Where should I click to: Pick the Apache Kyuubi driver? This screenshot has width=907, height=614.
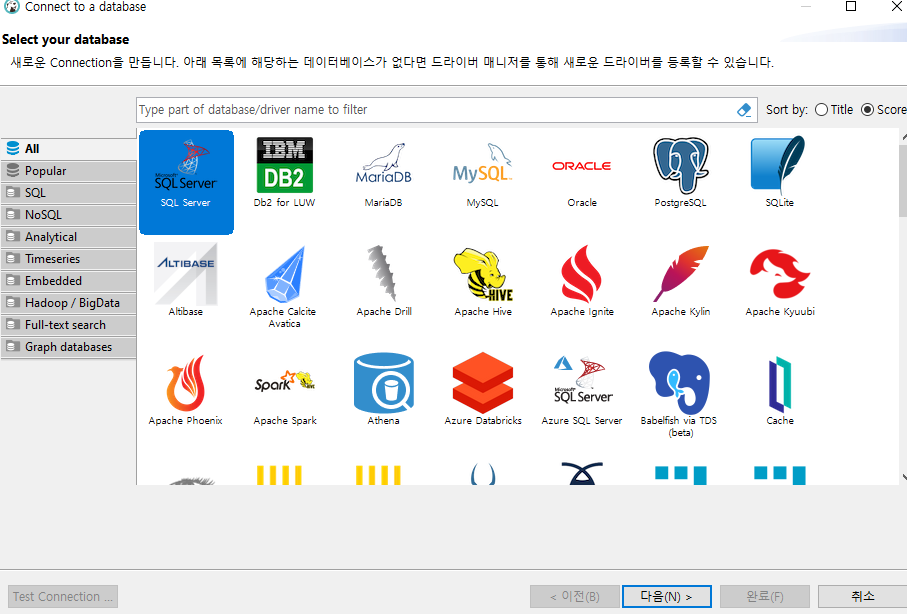coord(780,280)
